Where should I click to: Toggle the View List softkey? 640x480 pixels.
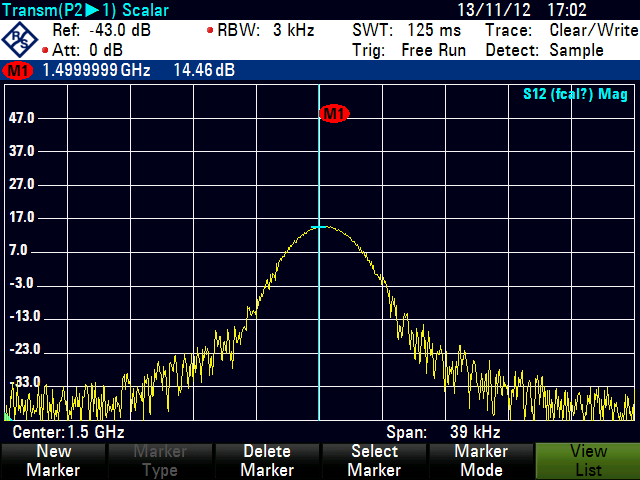pos(587,461)
